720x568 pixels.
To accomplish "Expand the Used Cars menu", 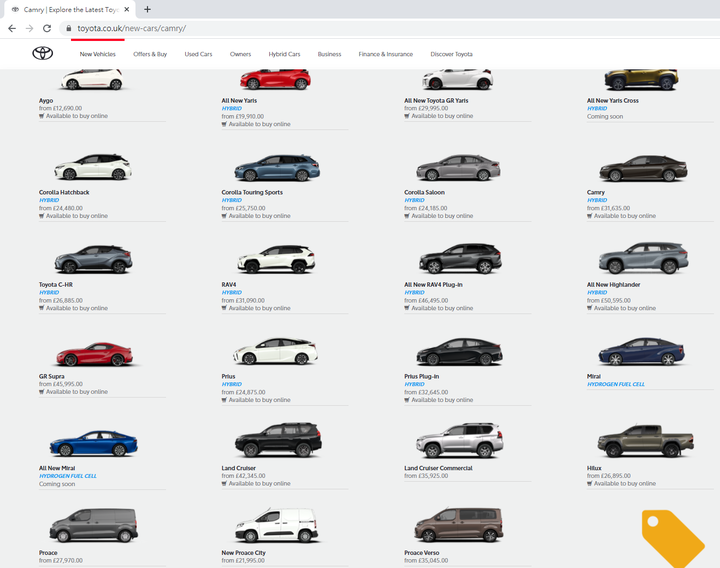I will pyautogui.click(x=198, y=54).
